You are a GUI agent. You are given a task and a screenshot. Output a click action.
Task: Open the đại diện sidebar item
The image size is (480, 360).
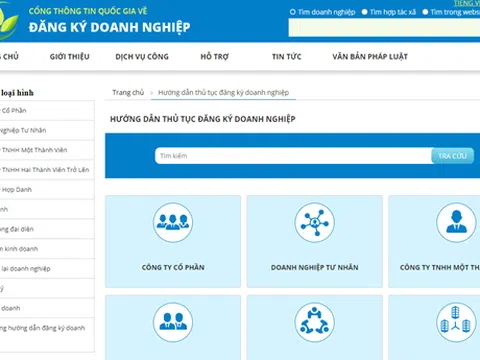coord(47,229)
